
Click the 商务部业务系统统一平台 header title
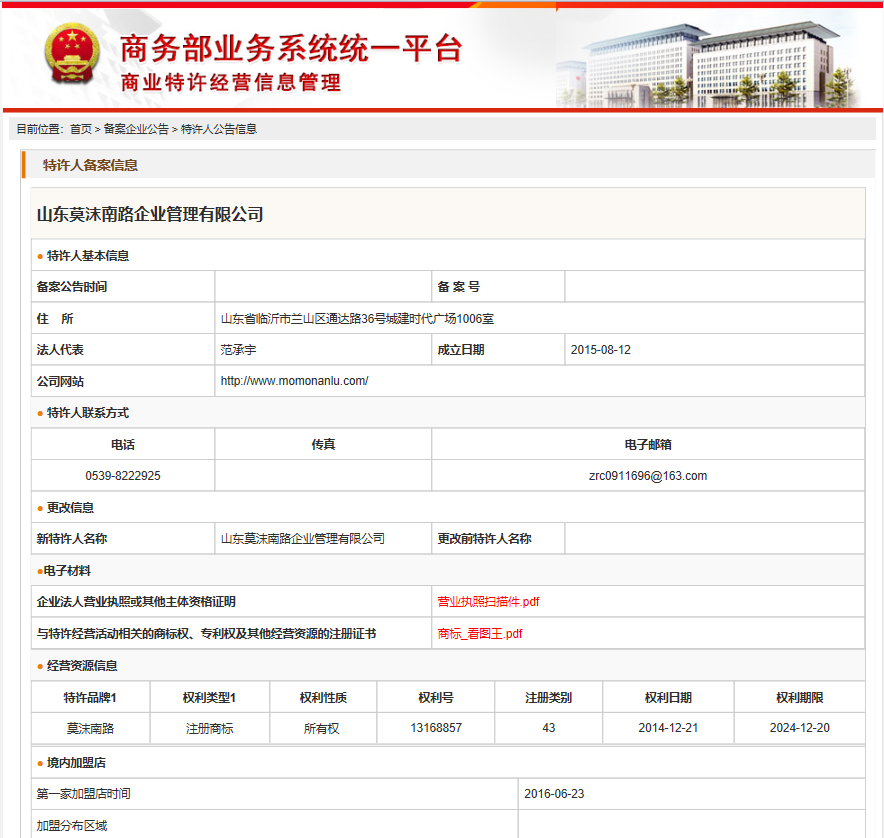(x=290, y=48)
